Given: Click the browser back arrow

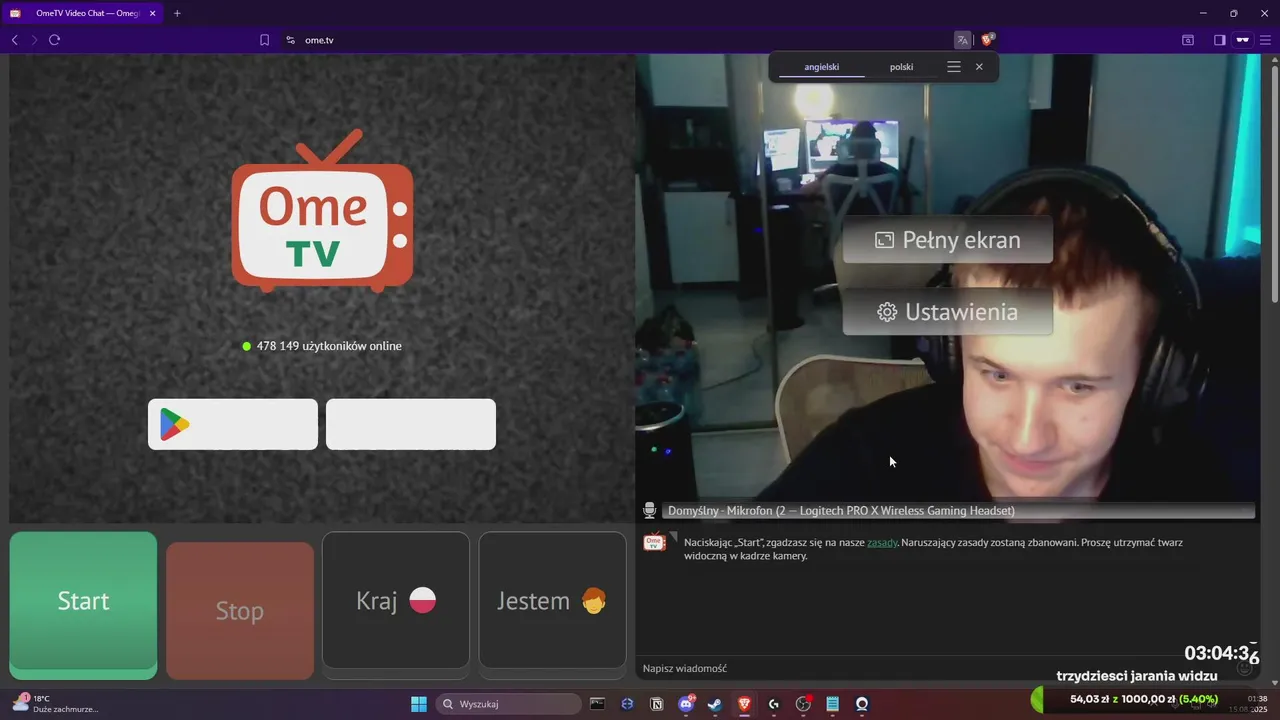Looking at the screenshot, I should click(14, 40).
